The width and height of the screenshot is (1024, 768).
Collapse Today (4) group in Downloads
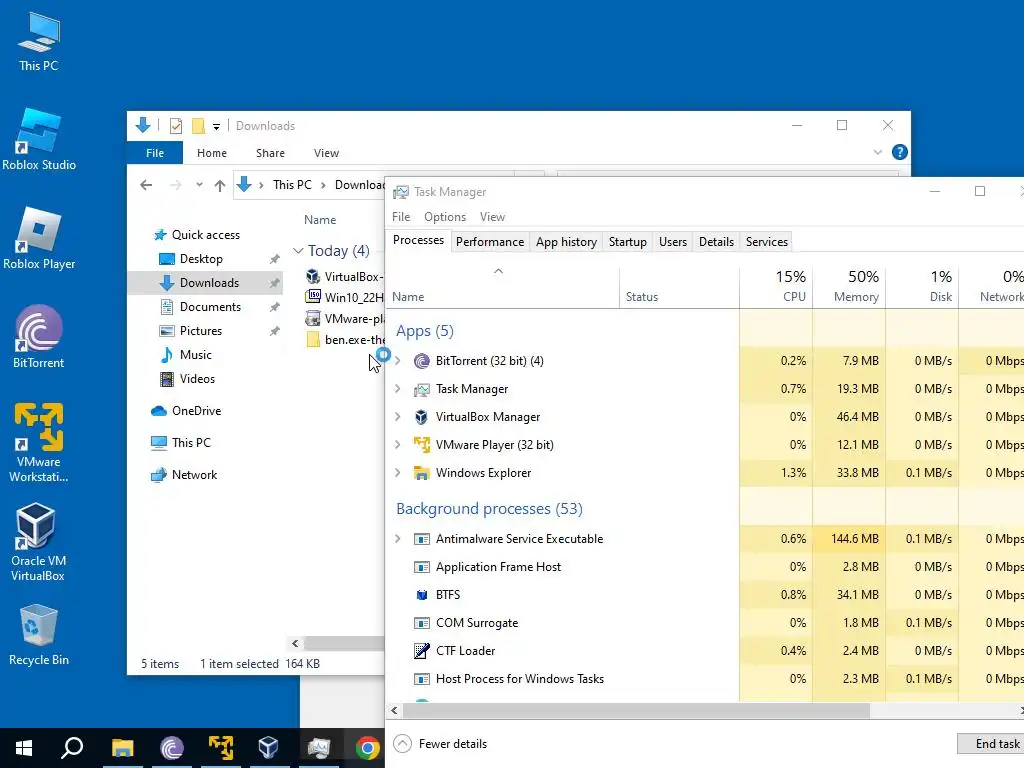click(x=298, y=251)
